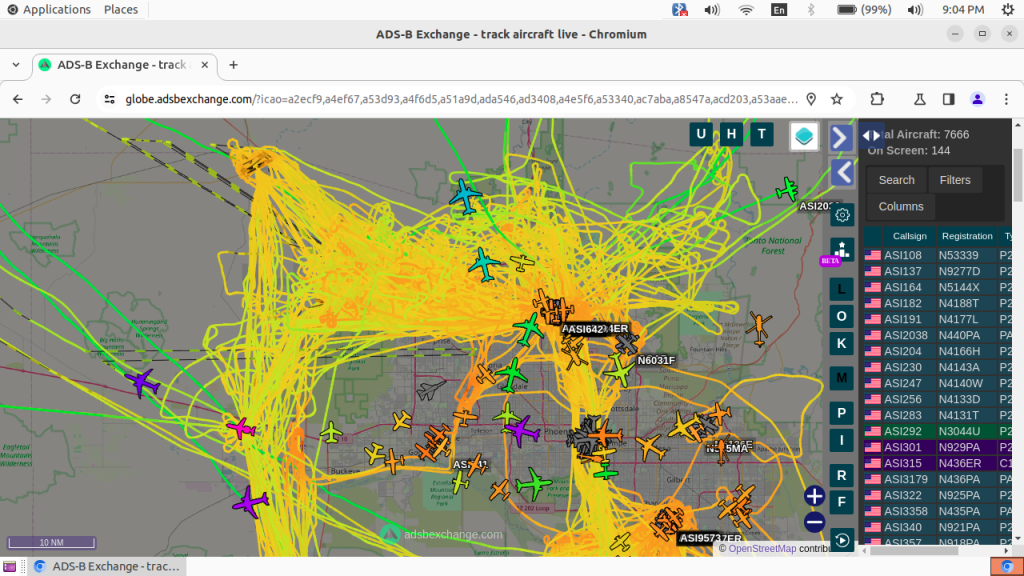Select the gray fighter jet aircraft icon
The height and width of the screenshot is (576, 1024).
(430, 390)
